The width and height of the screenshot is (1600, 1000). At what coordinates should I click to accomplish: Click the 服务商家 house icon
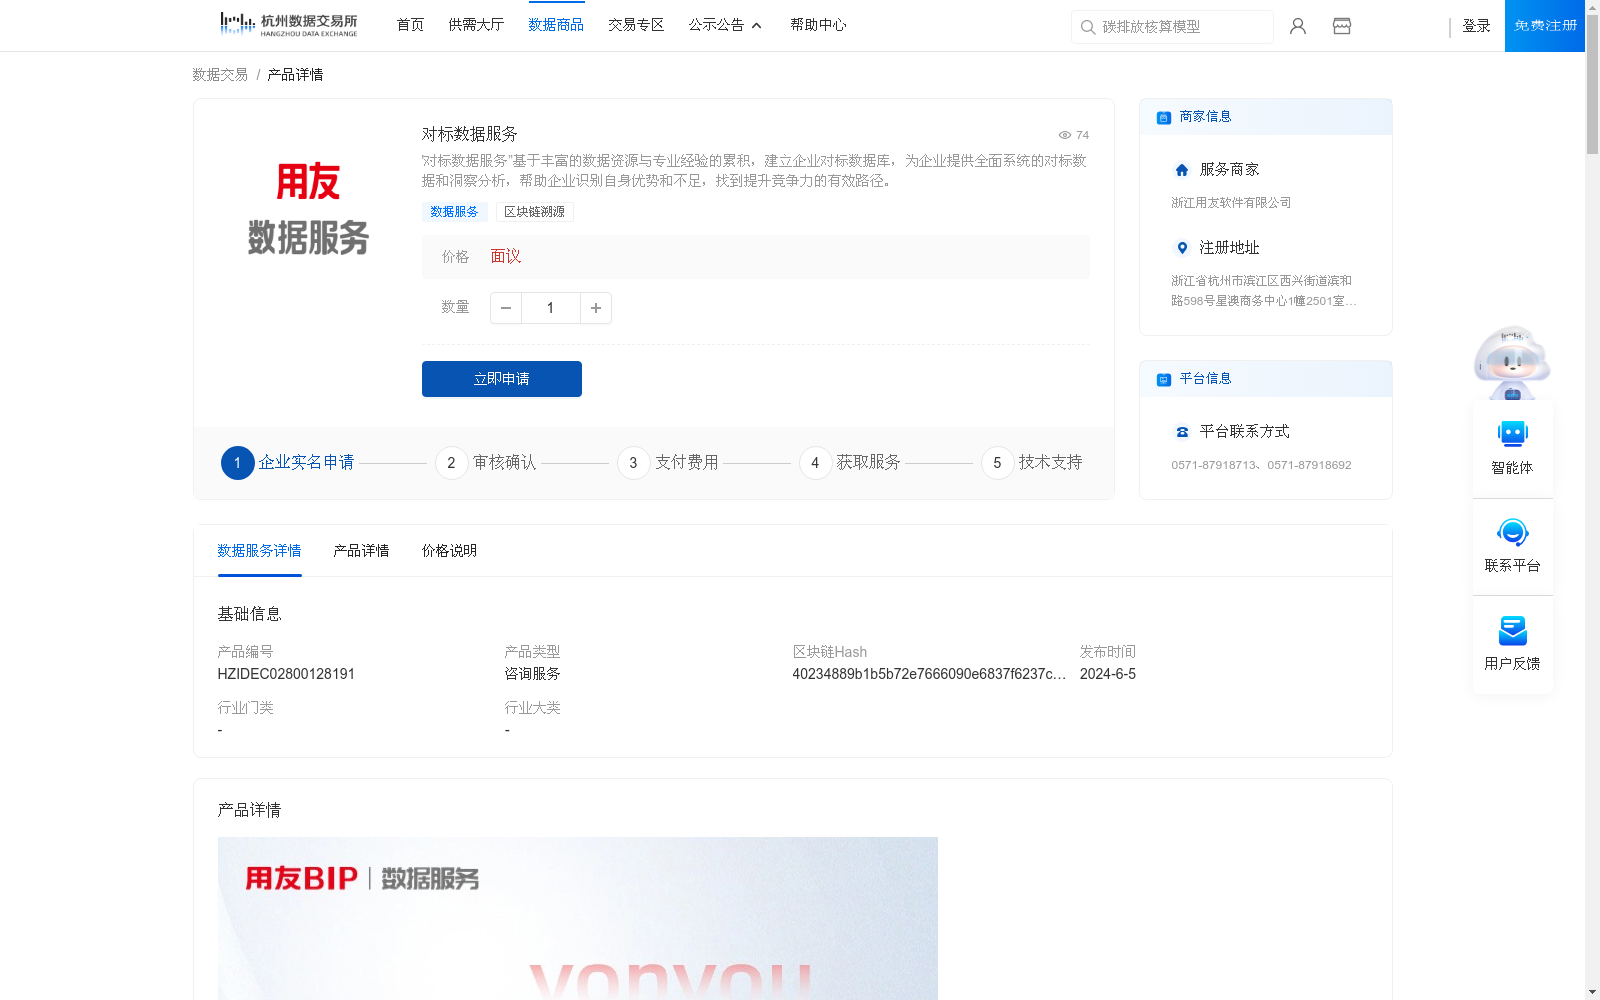(1182, 170)
